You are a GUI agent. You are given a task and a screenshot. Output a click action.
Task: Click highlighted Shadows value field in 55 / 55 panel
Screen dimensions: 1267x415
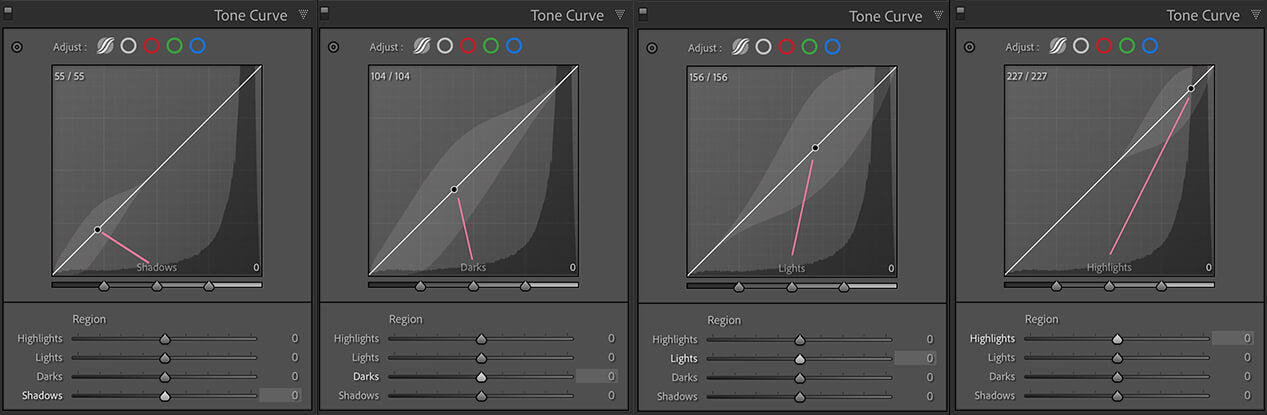pyautogui.click(x=280, y=396)
